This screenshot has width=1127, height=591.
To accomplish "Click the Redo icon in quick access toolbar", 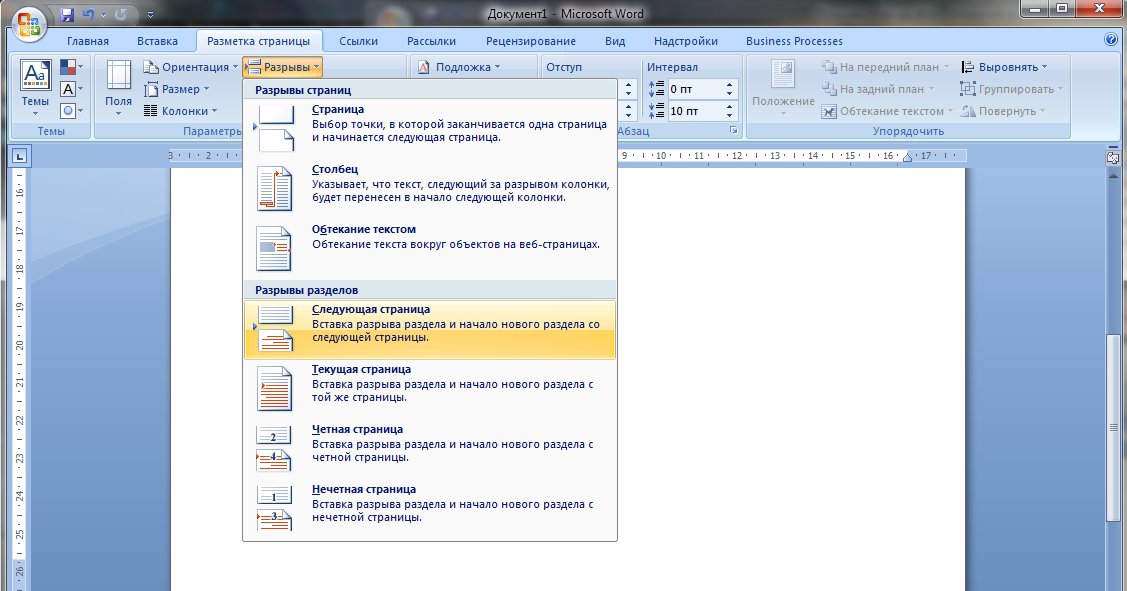I will click(121, 14).
